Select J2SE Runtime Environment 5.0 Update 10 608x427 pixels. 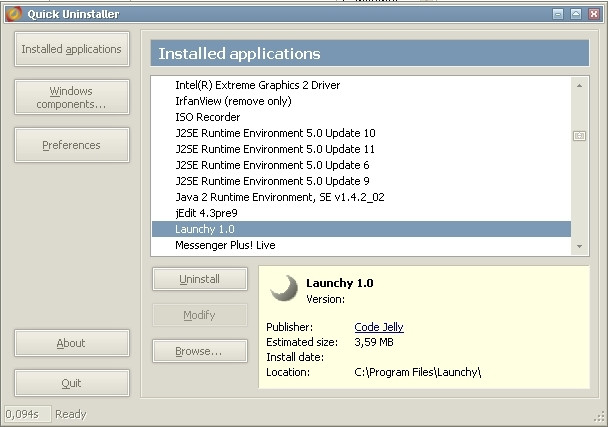[x=361, y=133]
